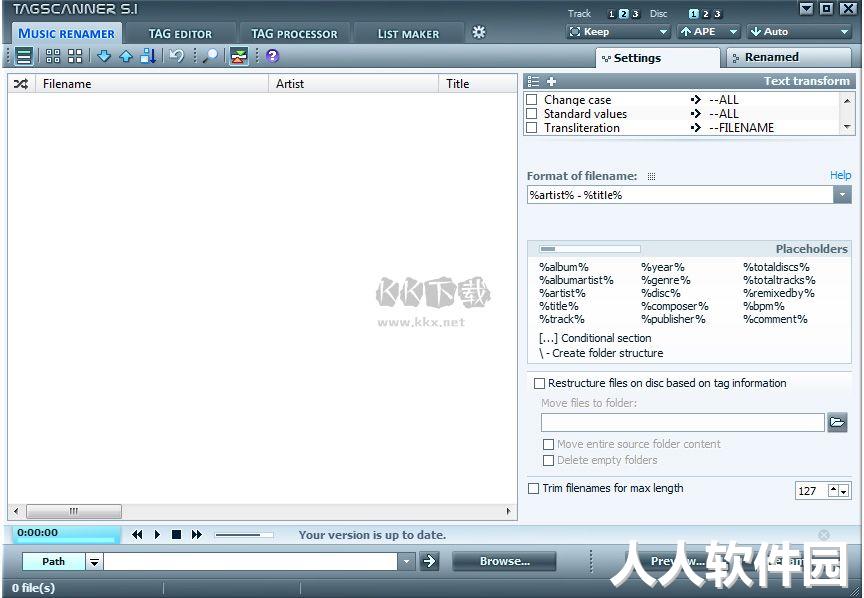
Task: Enable the Change case checkbox
Action: coord(532,100)
